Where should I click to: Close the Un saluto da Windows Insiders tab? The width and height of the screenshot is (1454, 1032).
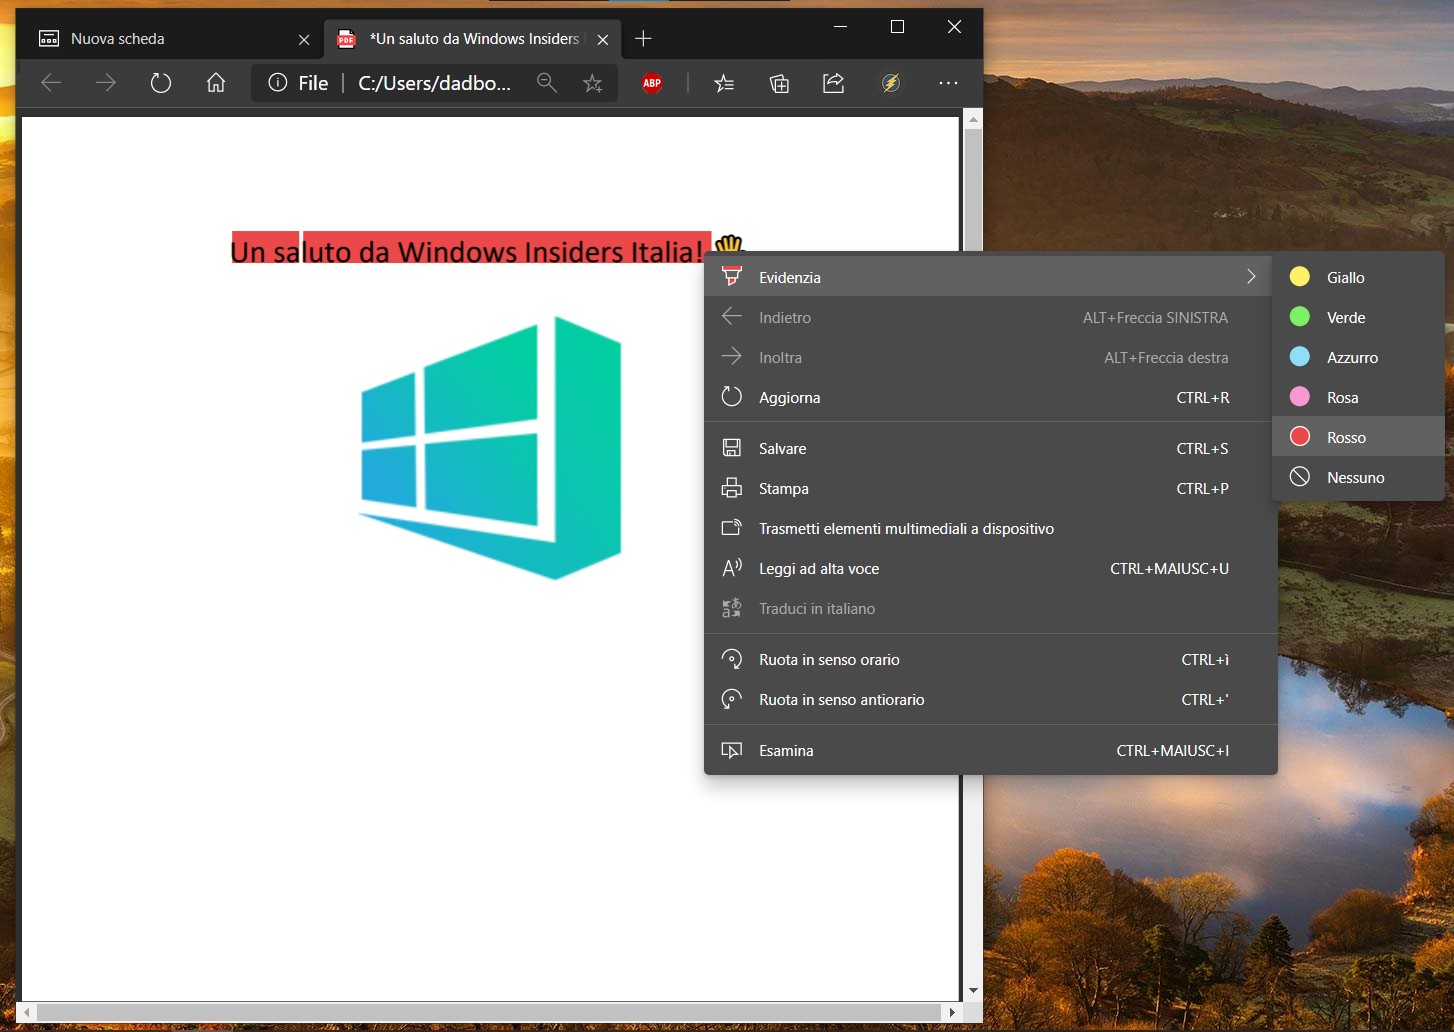[x=603, y=40]
